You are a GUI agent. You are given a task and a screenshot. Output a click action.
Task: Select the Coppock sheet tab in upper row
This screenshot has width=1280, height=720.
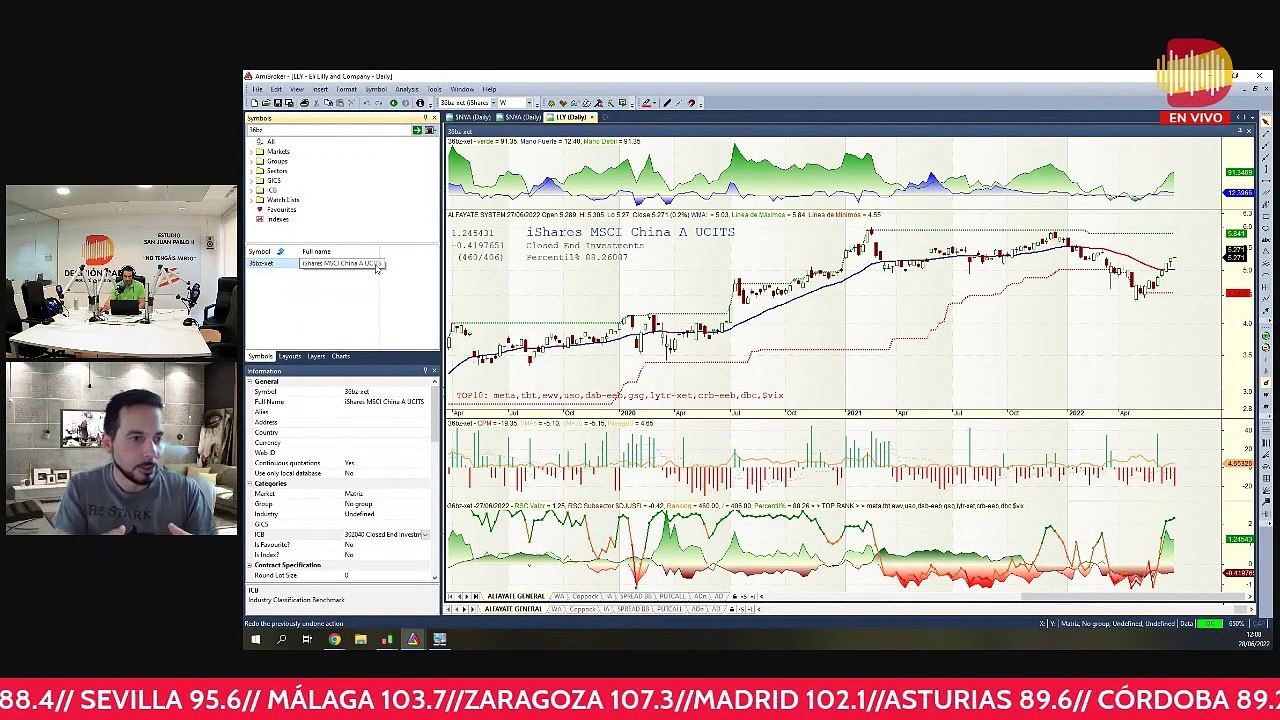pyautogui.click(x=584, y=597)
